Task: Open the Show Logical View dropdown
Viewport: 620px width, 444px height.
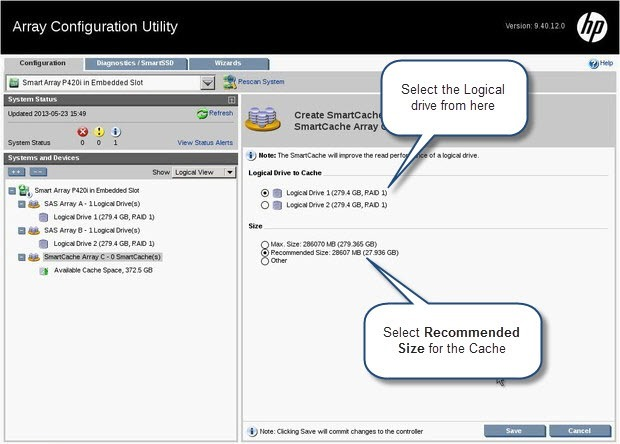Action: click(x=204, y=172)
